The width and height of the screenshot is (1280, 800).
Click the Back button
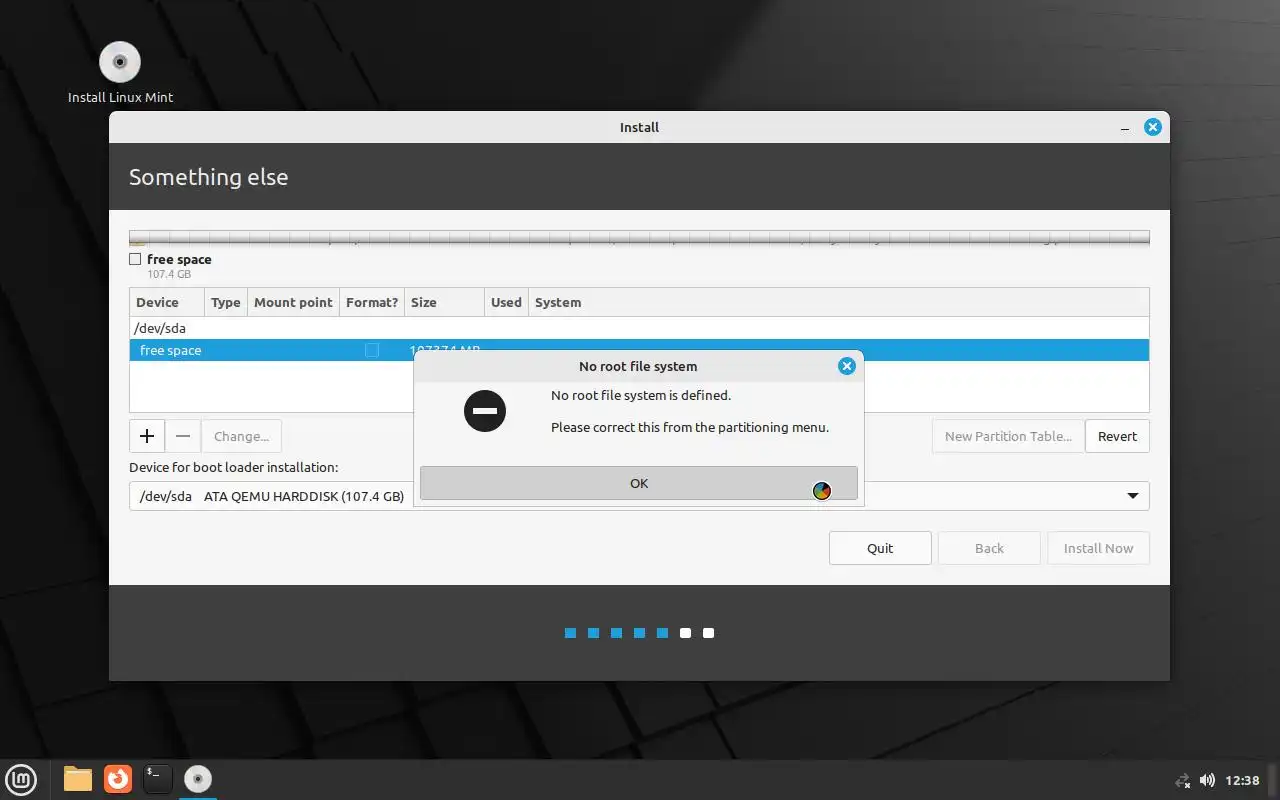[x=989, y=548]
